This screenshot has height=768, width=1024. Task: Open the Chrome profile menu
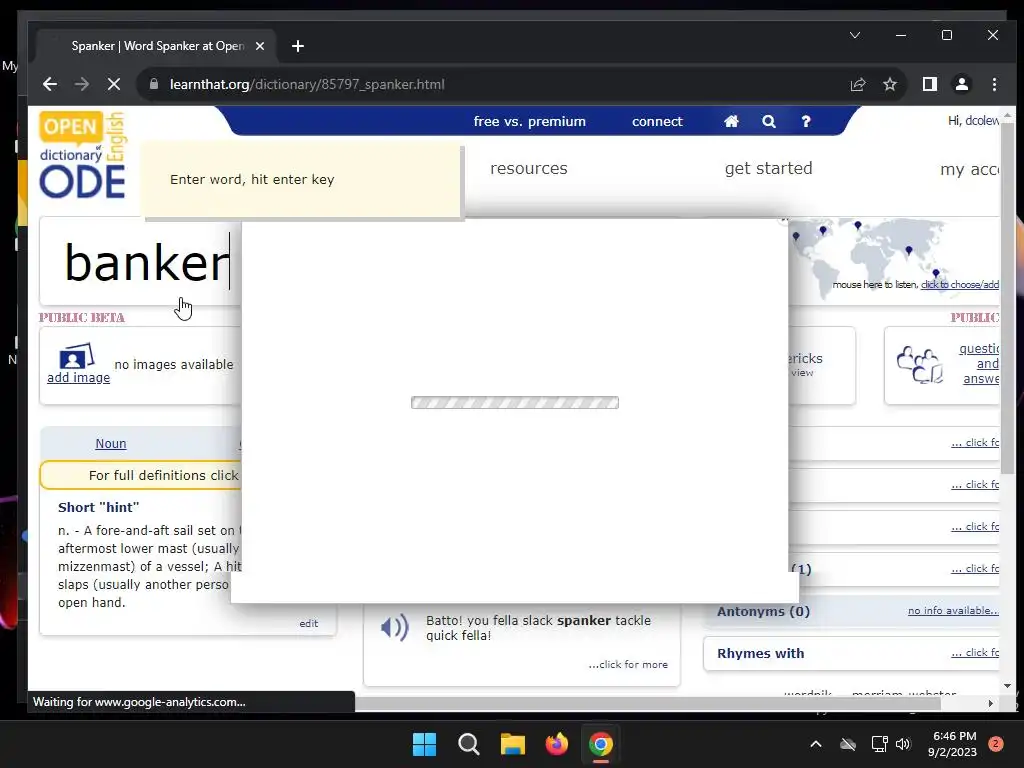(x=961, y=84)
